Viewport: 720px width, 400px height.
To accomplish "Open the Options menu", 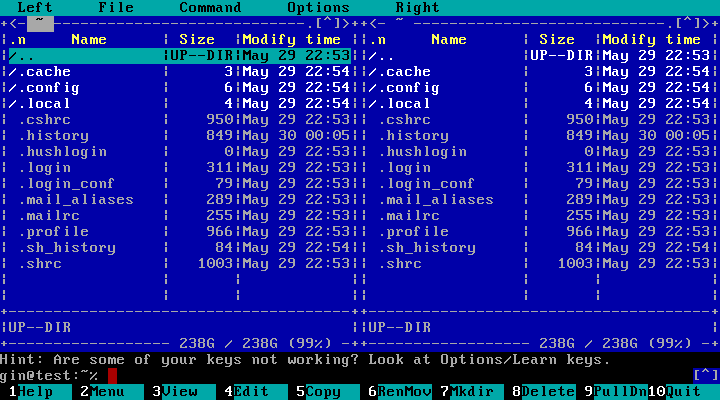I will pos(318,8).
